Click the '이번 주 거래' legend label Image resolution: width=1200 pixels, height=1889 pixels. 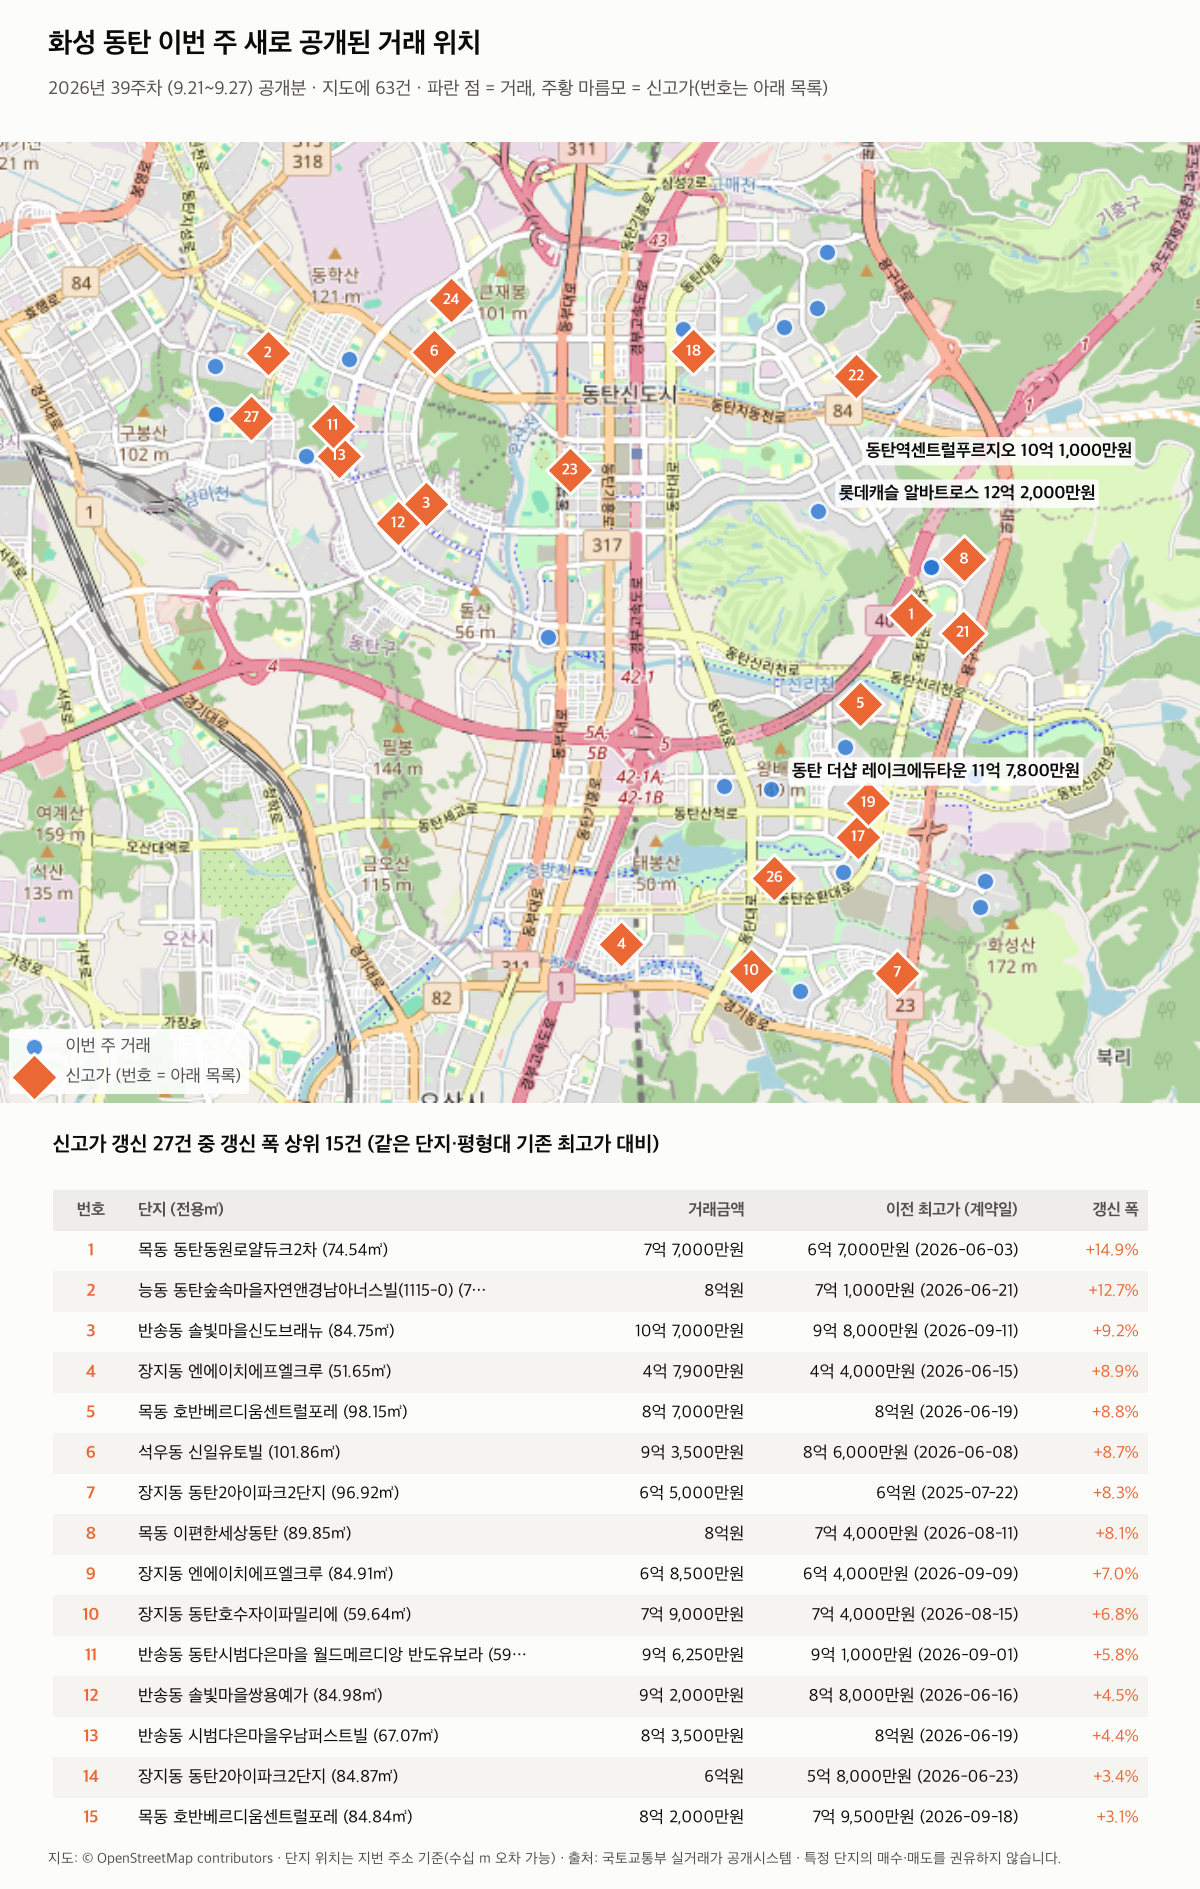[108, 1045]
